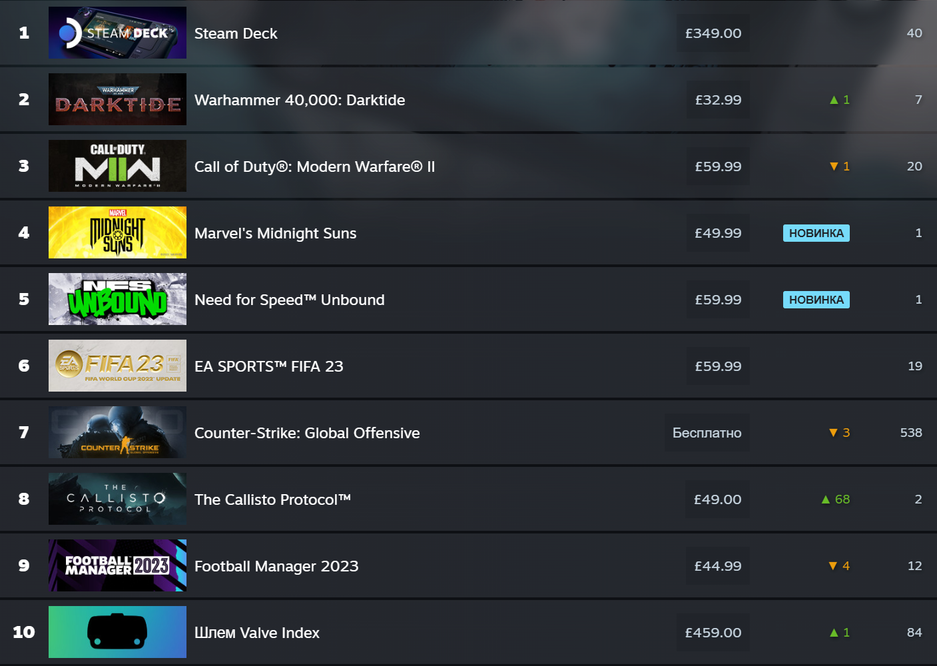This screenshot has height=666, width=937.
Task: Open the NFS Unbound capsule image
Action: tap(117, 299)
